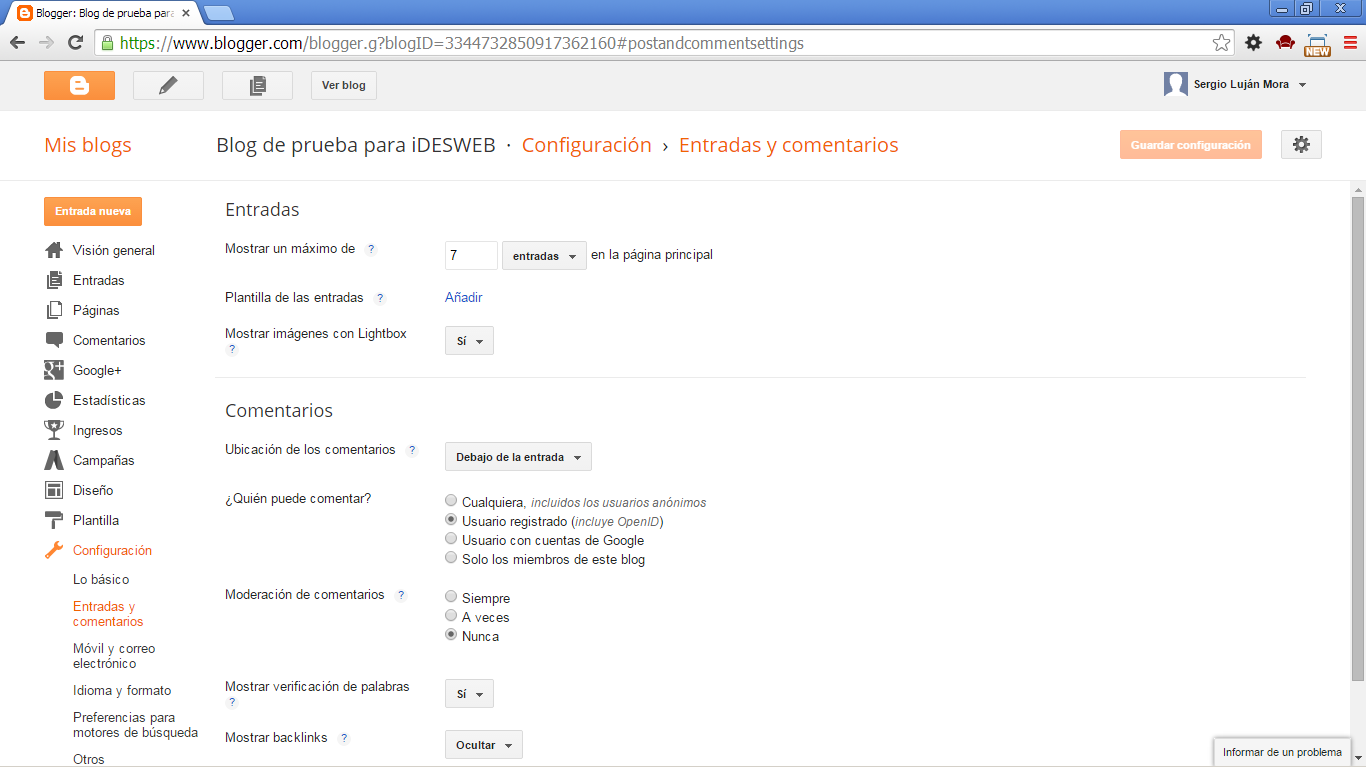Click the Ingresos trophy icon
This screenshot has width=1366, height=768.
tap(54, 430)
